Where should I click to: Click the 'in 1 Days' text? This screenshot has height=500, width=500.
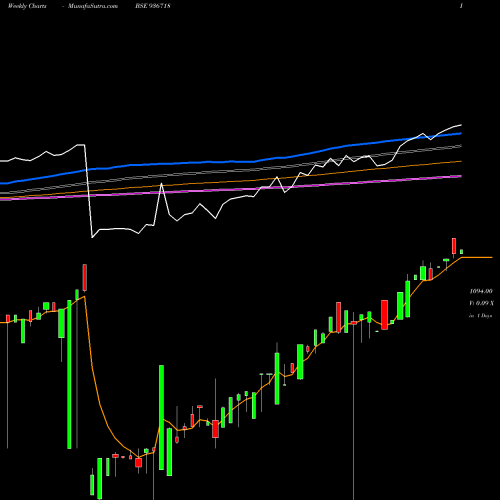click(x=480, y=315)
